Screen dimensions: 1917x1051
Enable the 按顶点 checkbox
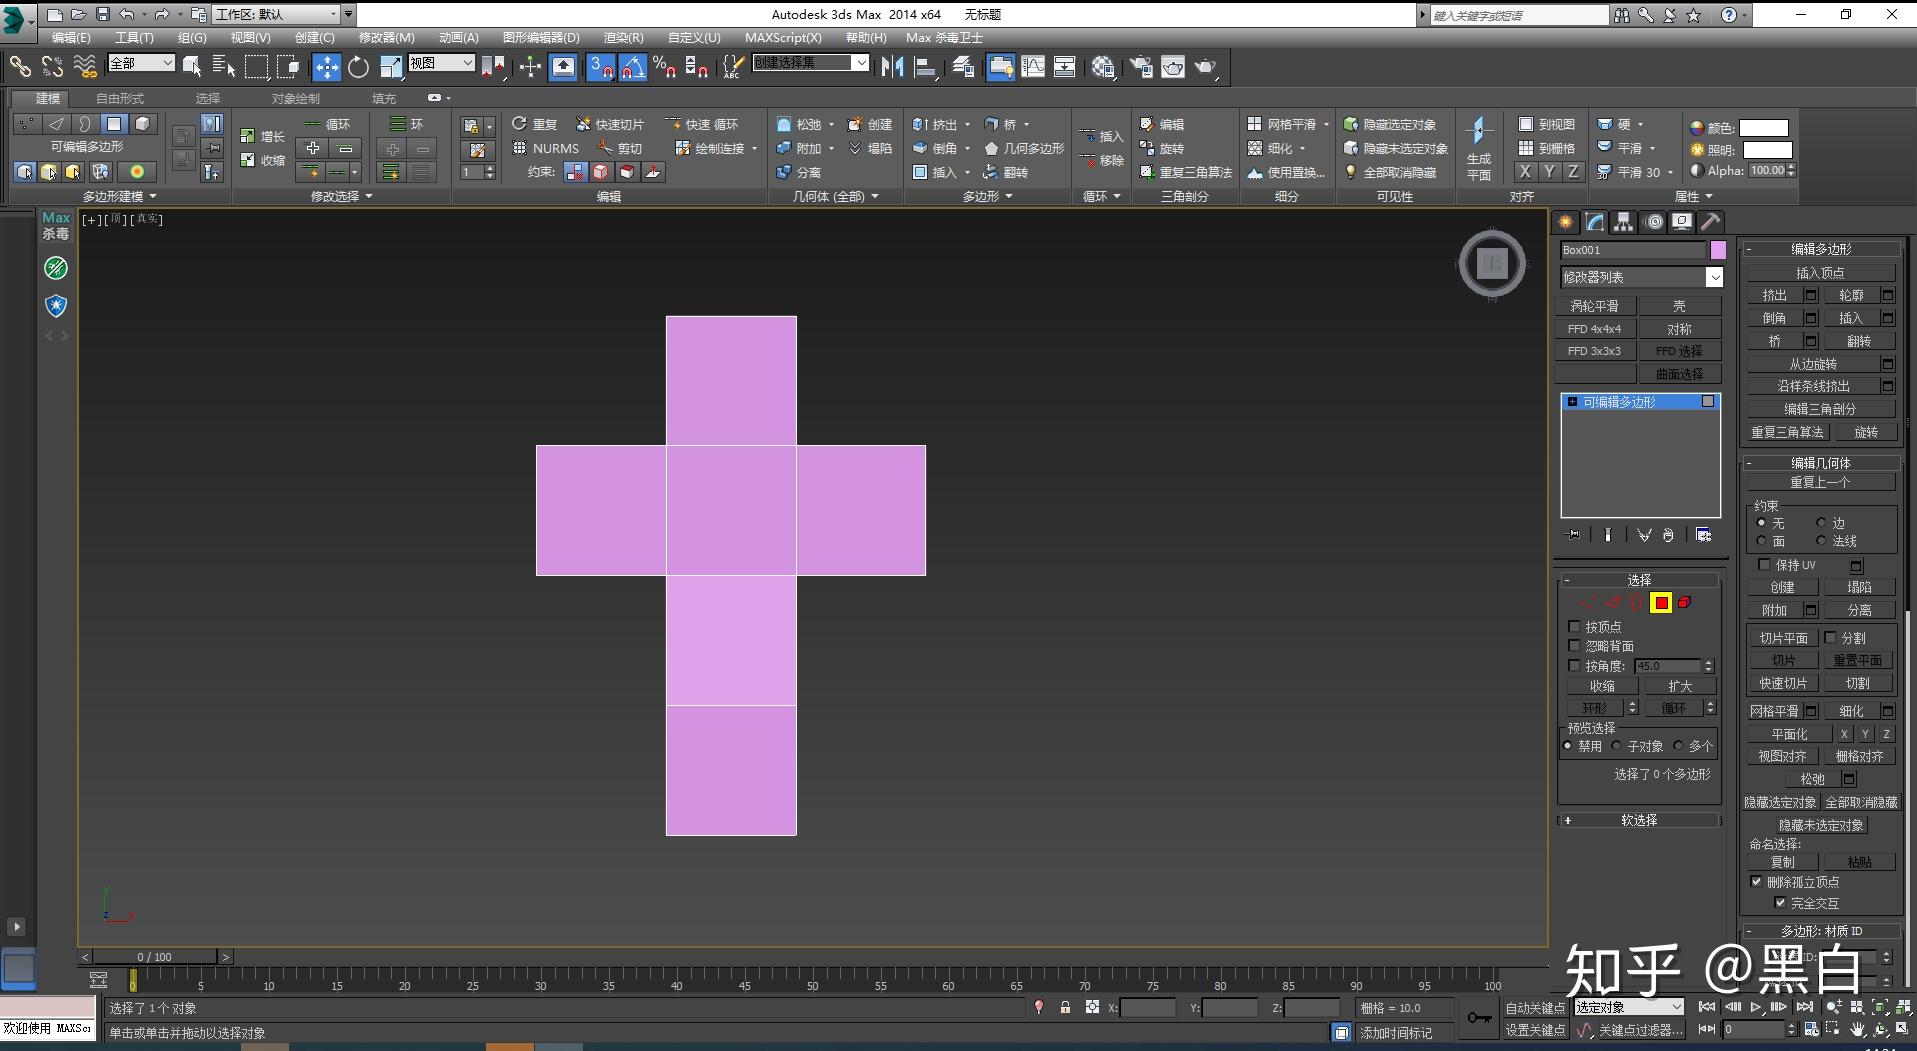point(1576,627)
